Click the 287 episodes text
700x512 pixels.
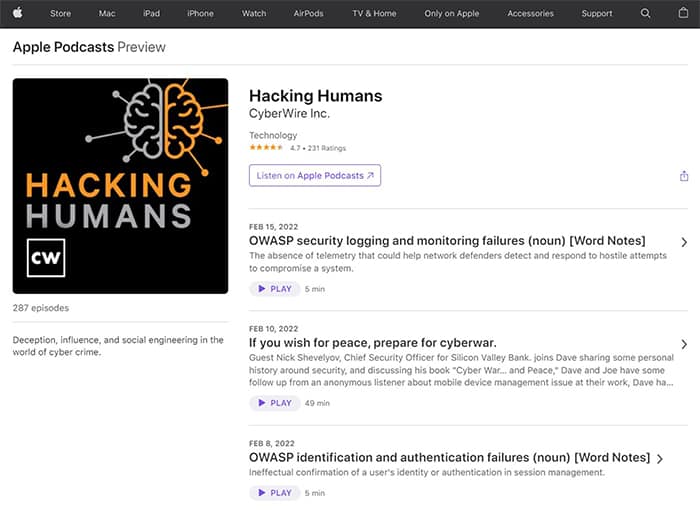[x=41, y=308]
